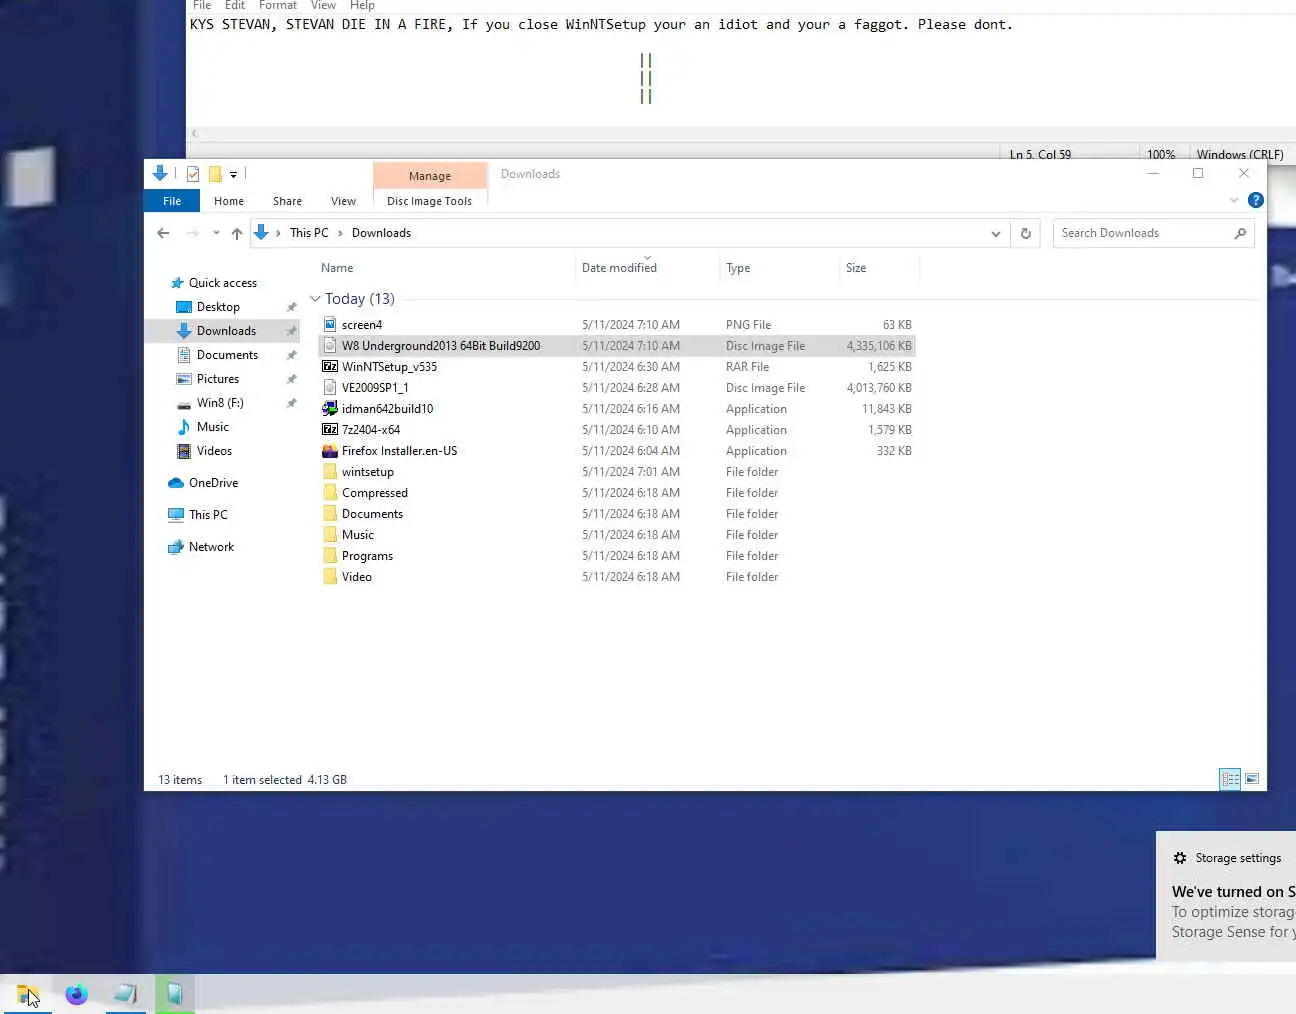The height and width of the screenshot is (1014, 1296).
Task: Click the New folder icon in title bar
Action: (215, 174)
